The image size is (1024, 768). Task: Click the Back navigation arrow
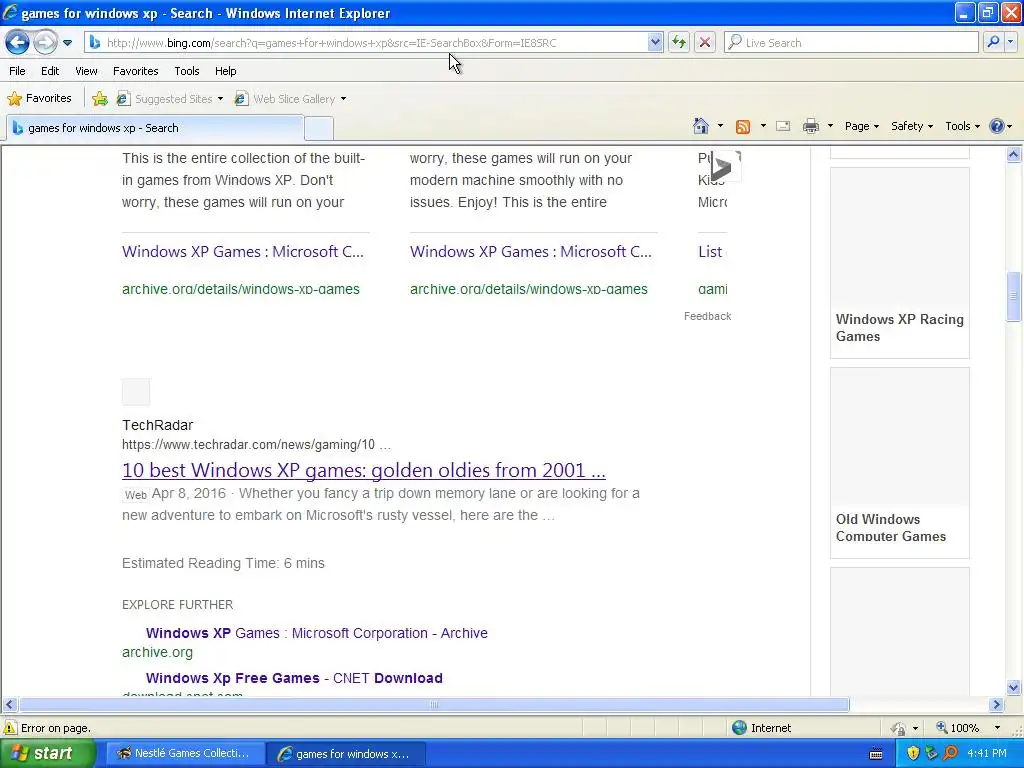point(17,42)
